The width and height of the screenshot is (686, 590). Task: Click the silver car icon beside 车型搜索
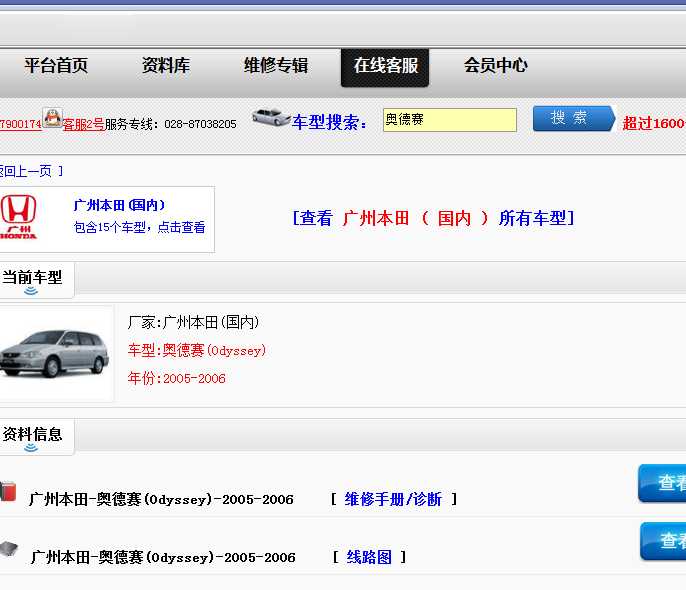point(271,118)
